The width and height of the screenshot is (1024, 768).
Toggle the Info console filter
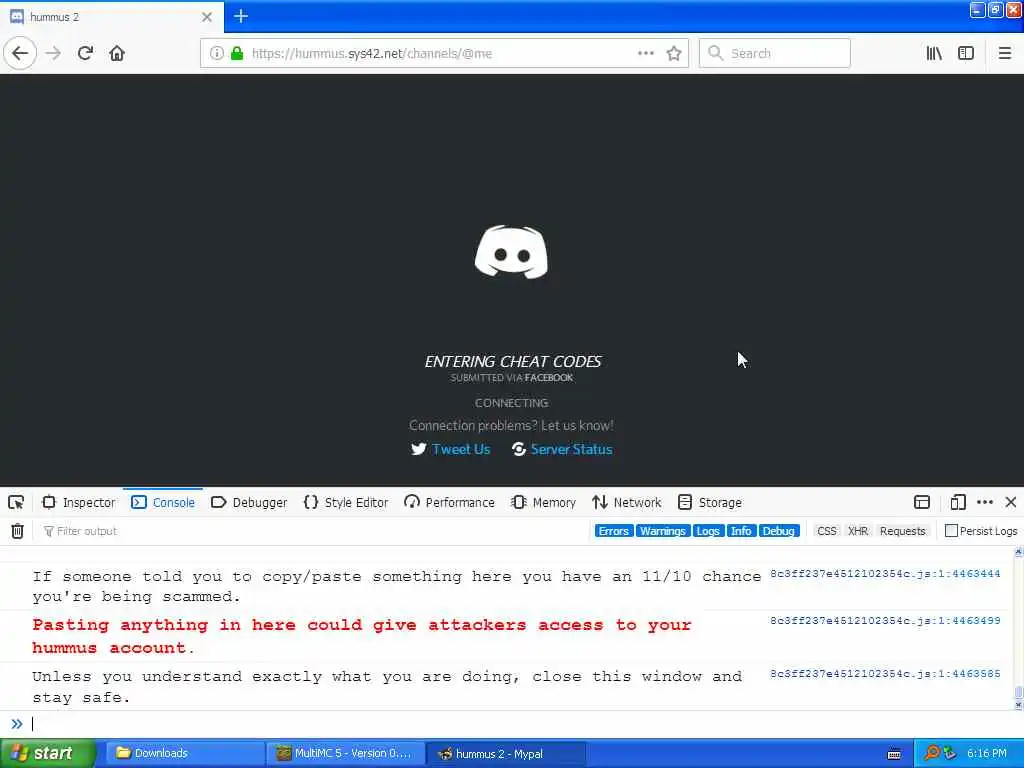click(x=741, y=531)
